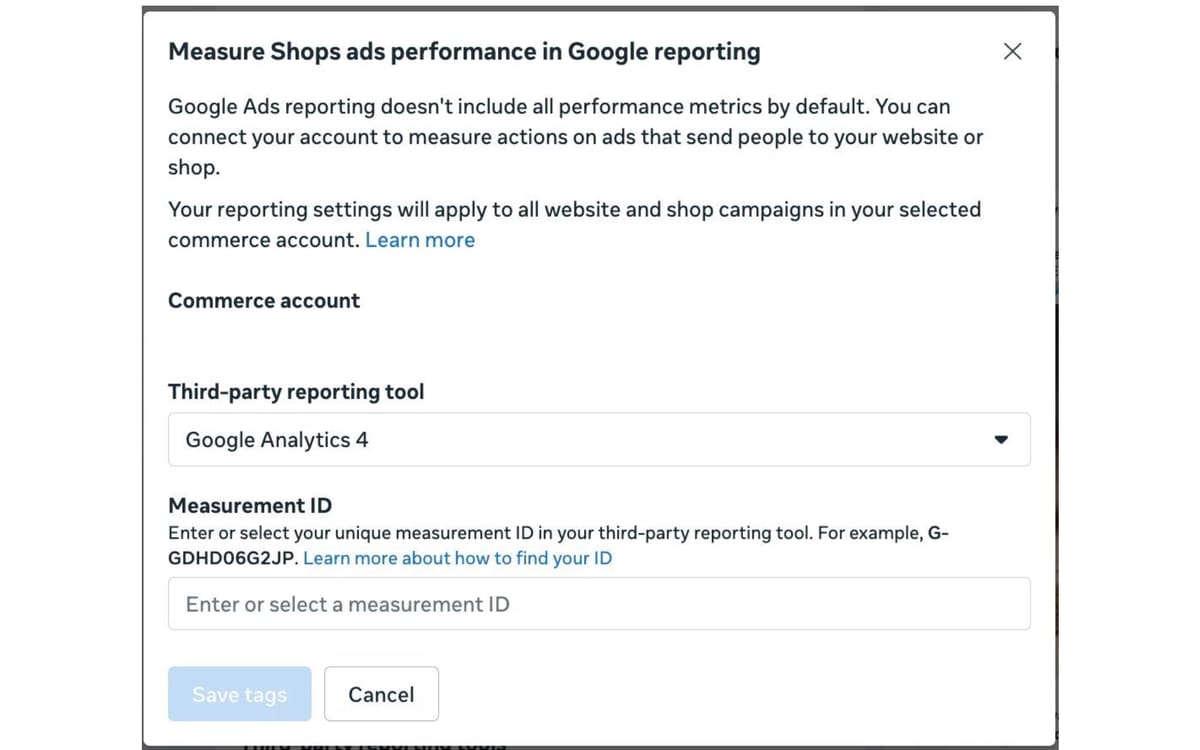Click the Third-party reporting tool label
The width and height of the screenshot is (1200, 750).
pyautogui.click(x=296, y=392)
